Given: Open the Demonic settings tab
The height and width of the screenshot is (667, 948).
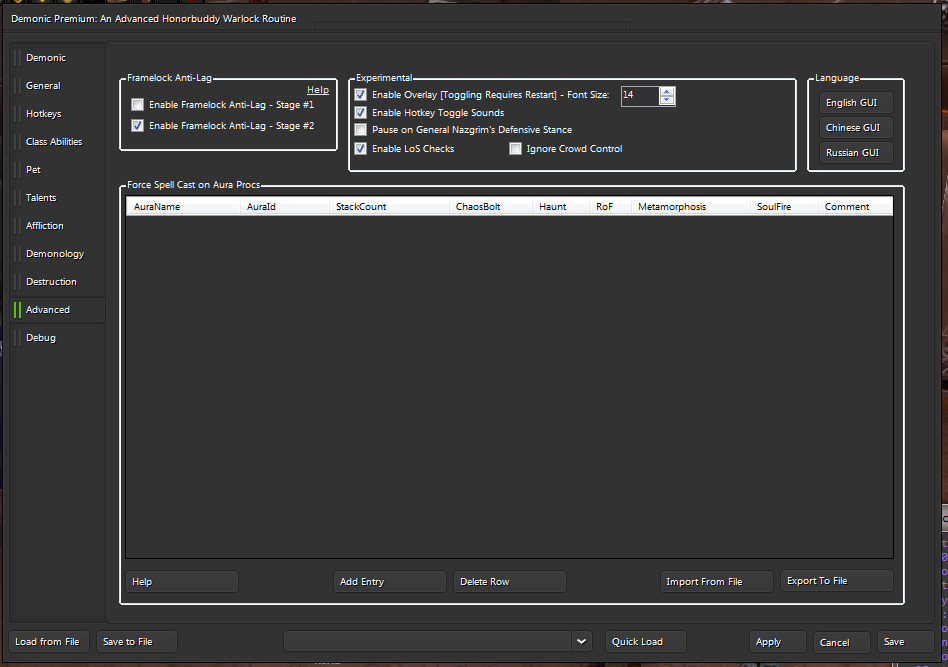Looking at the screenshot, I should (x=57, y=57).
